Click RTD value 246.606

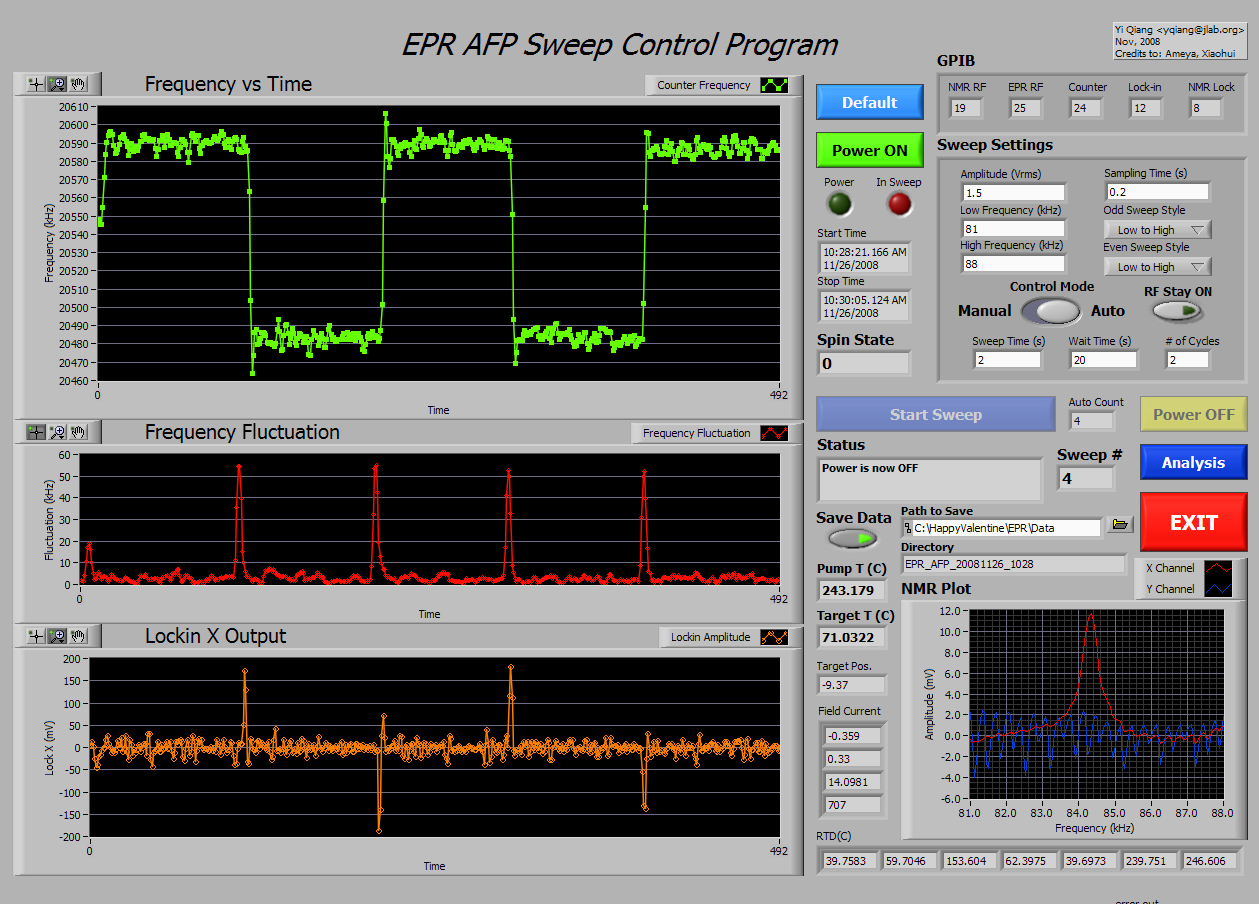(x=1210, y=860)
